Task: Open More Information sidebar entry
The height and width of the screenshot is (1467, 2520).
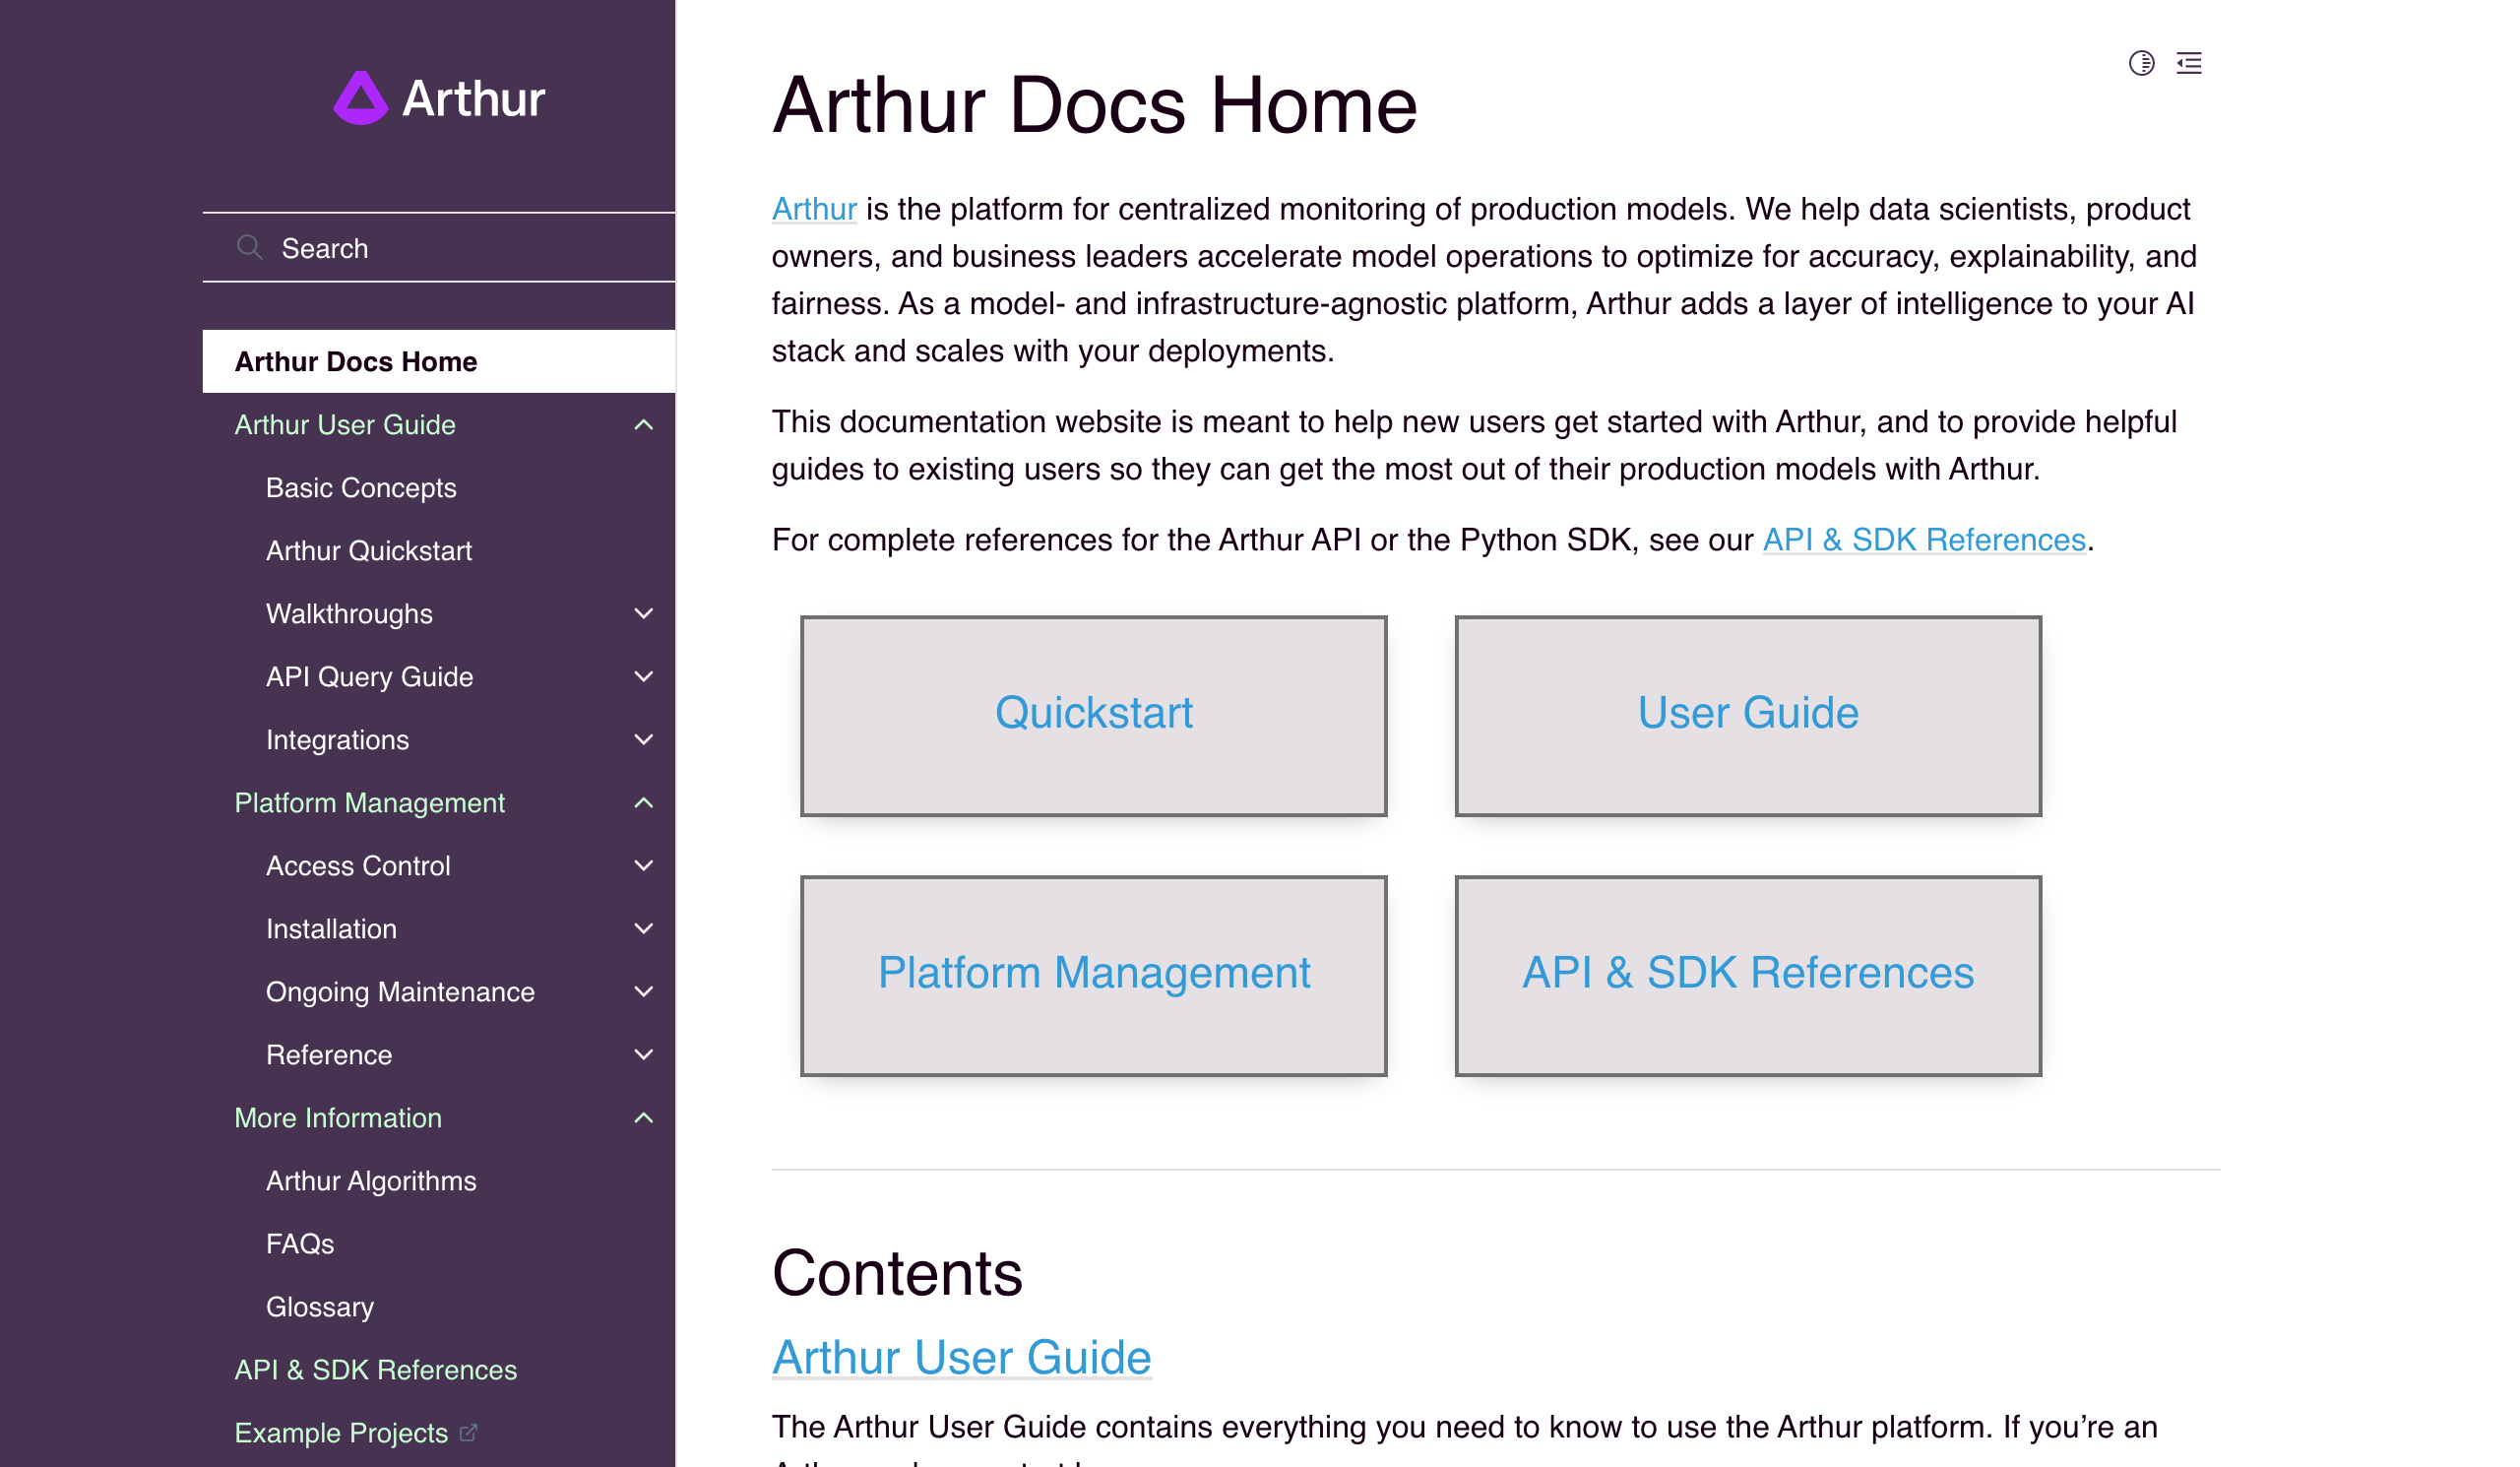Action: coord(338,1118)
